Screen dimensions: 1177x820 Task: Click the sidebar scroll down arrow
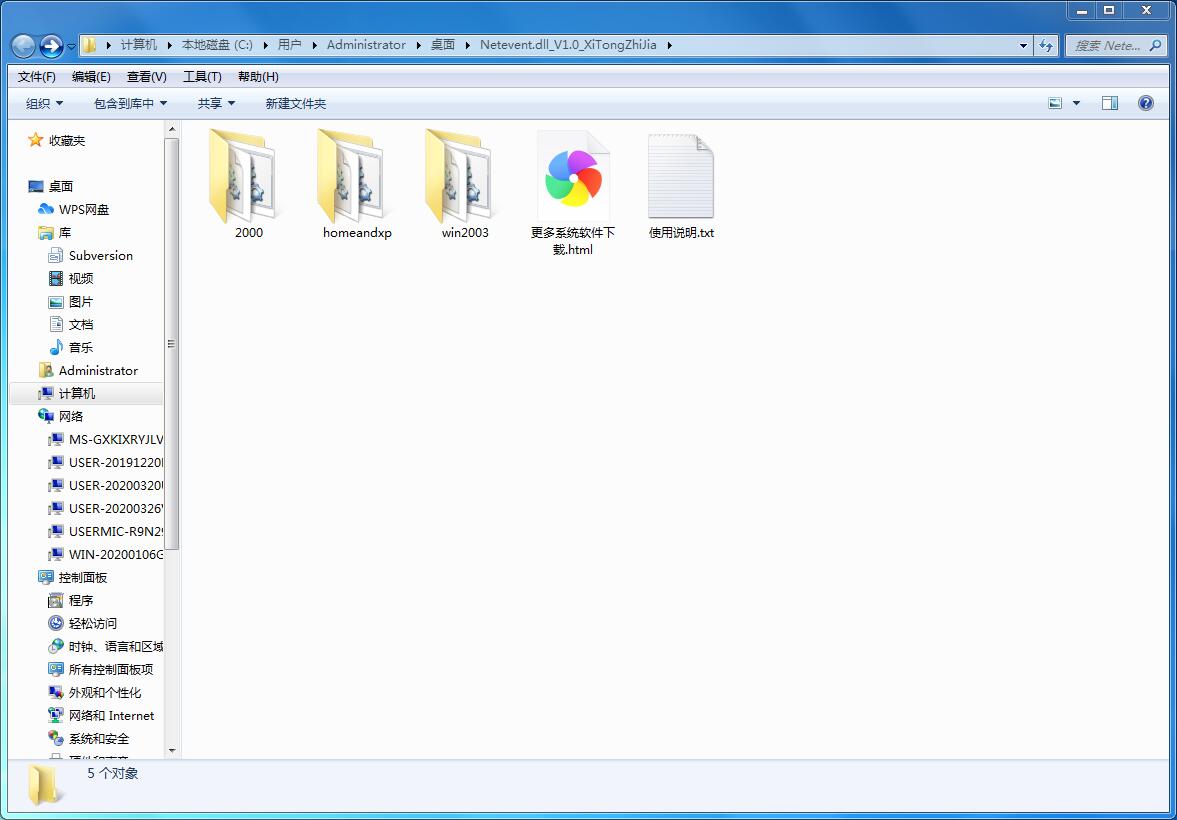coord(172,750)
